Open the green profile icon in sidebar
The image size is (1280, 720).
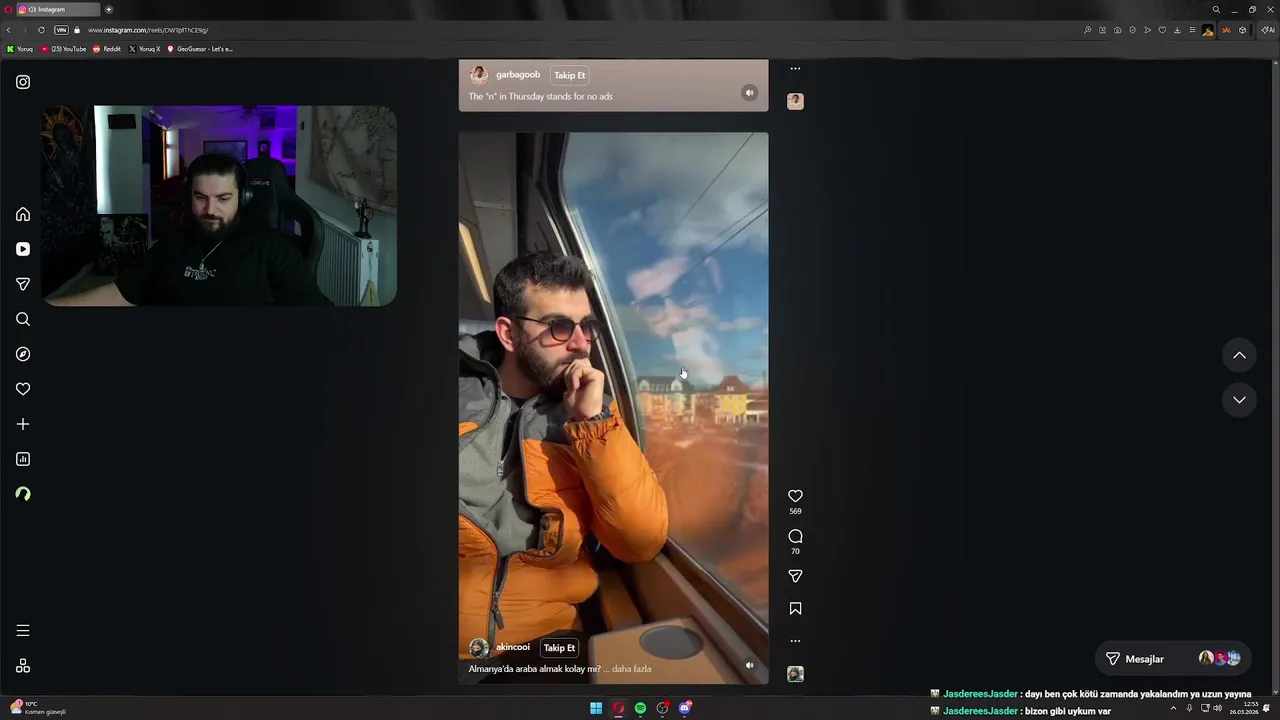(x=23, y=494)
